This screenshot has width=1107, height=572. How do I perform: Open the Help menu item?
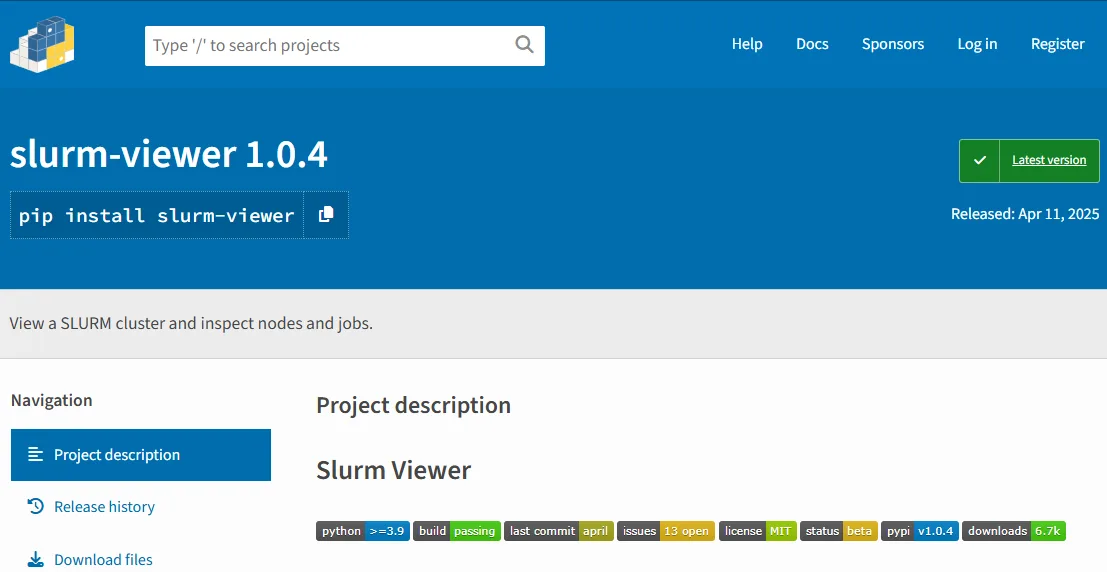click(x=747, y=44)
